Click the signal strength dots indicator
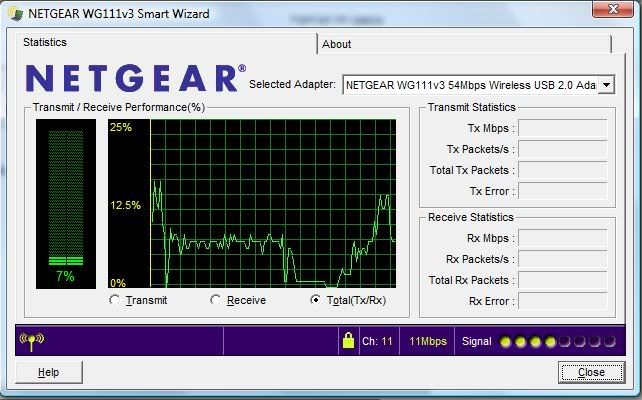The height and width of the screenshot is (400, 642). (558, 341)
